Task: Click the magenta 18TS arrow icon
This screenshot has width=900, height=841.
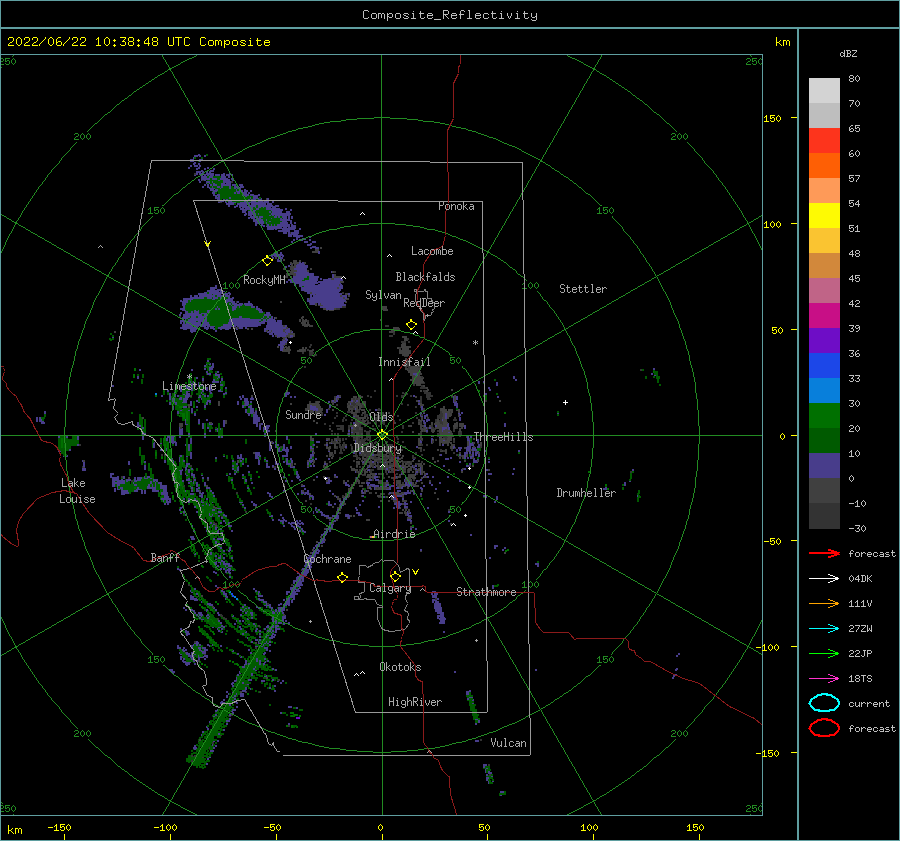Action: [x=824, y=679]
